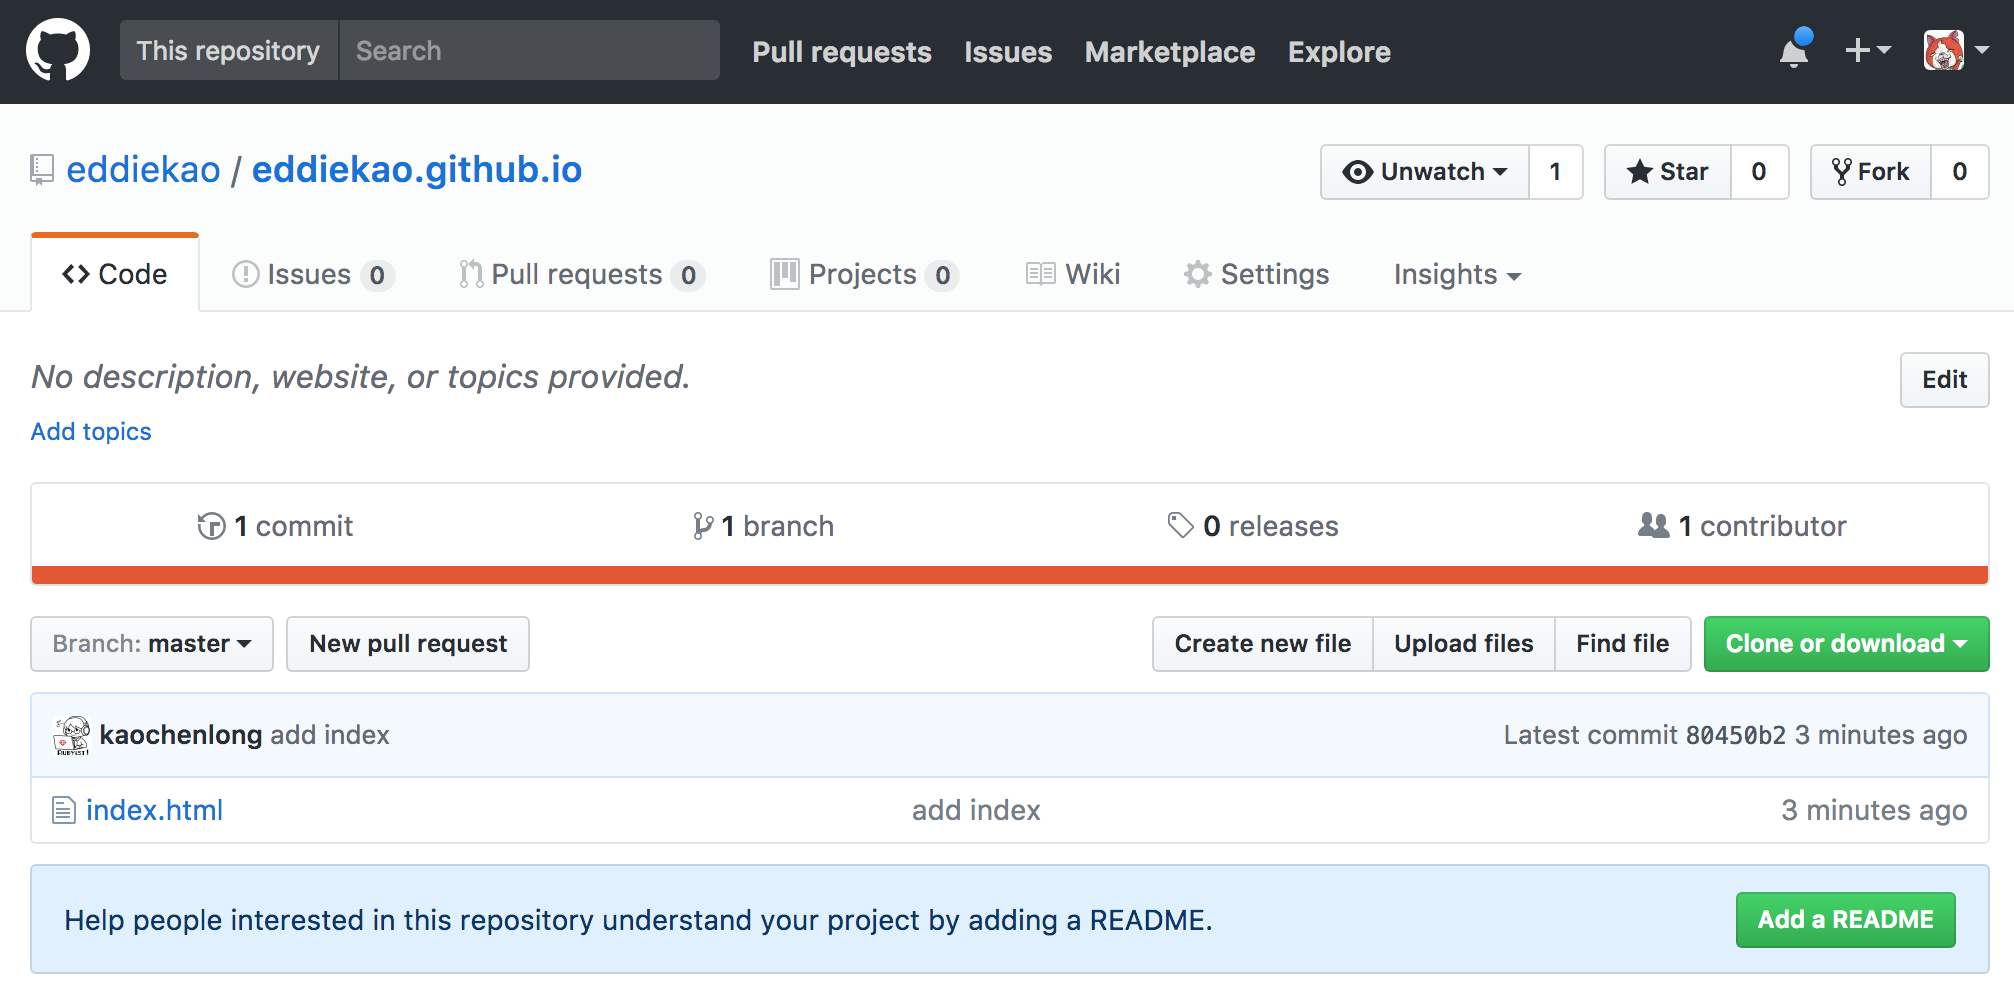The image size is (2014, 998).
Task: Open the notifications bell
Action: click(x=1794, y=53)
